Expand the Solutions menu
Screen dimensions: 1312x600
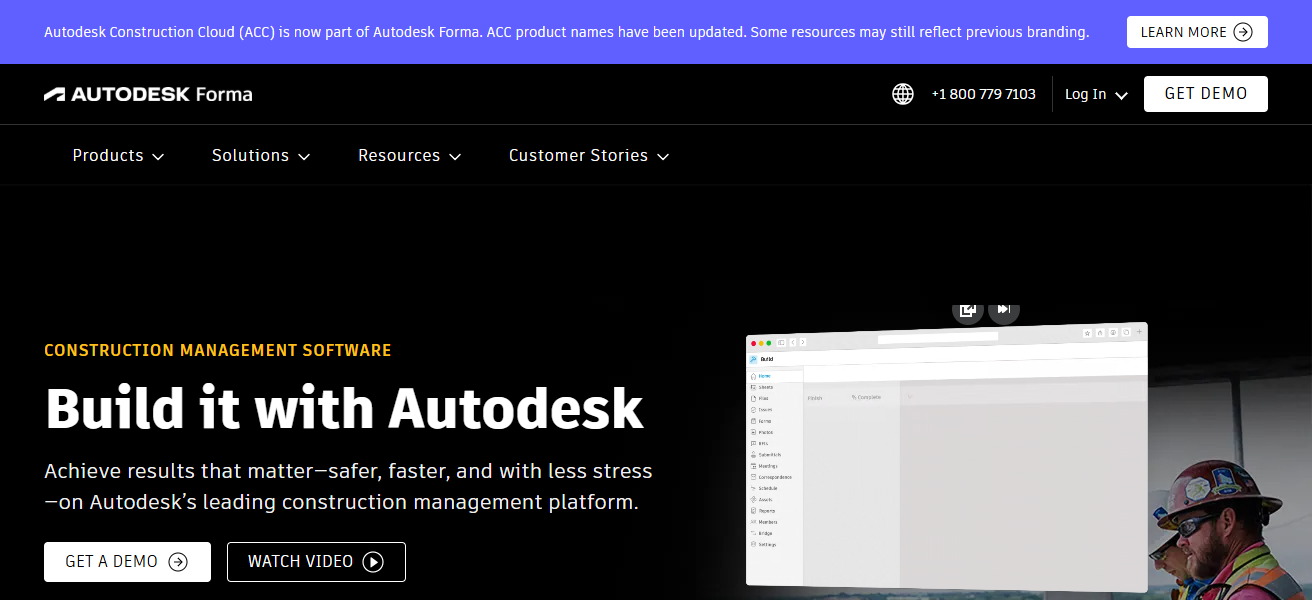tap(261, 155)
